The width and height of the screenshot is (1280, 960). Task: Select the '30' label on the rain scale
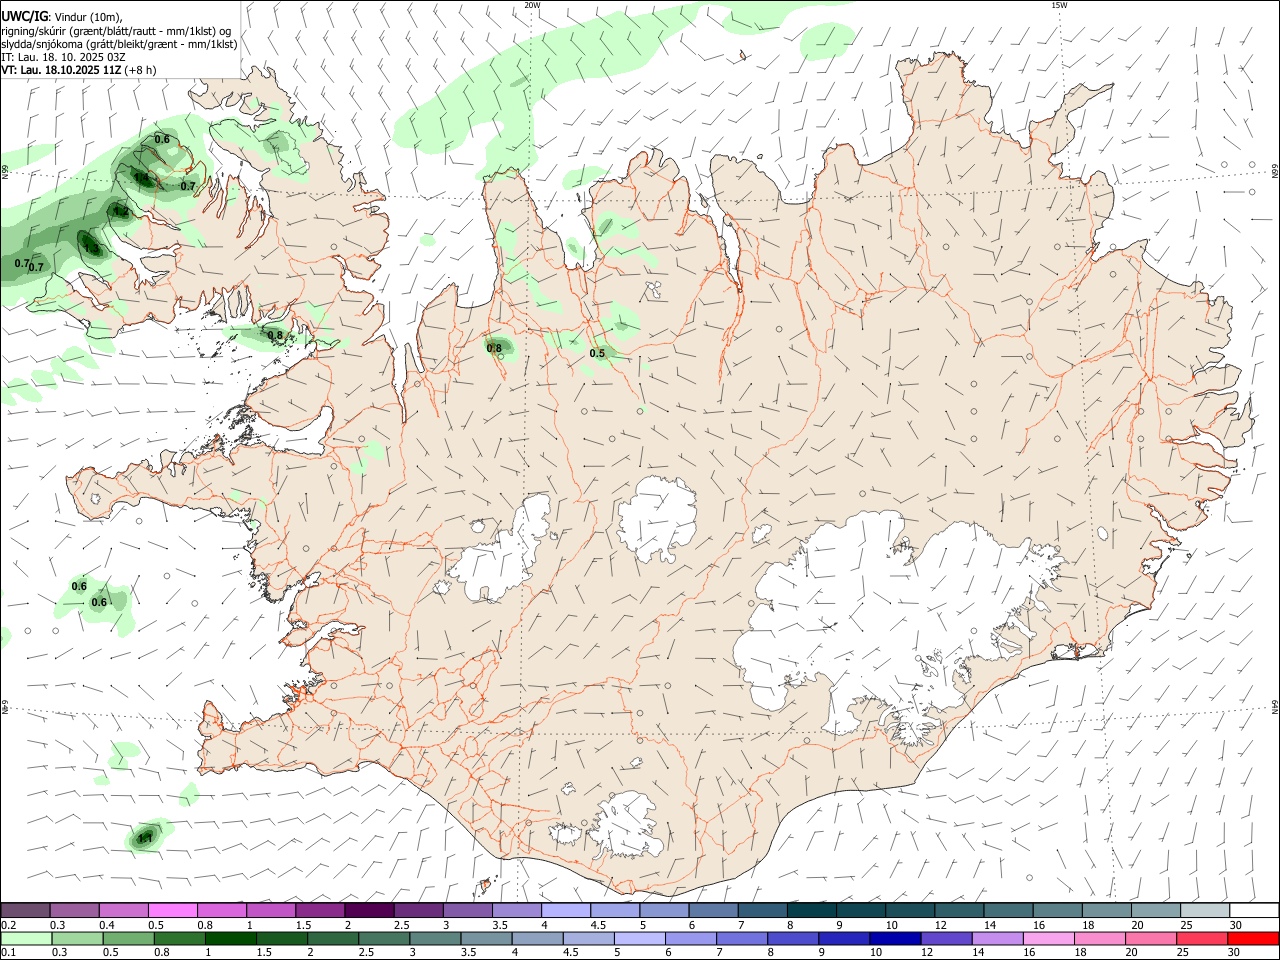click(x=1236, y=953)
